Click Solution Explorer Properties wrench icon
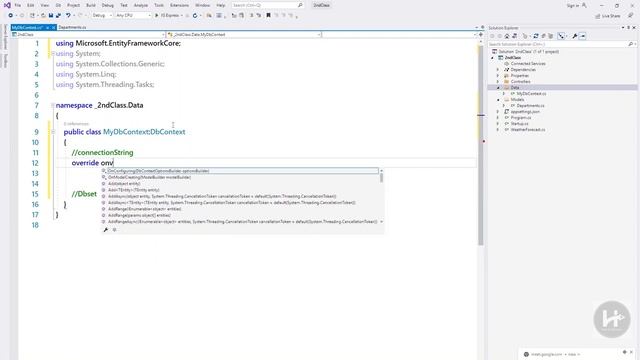Image resolution: width=640 pixels, height=360 pixels. [575, 36]
